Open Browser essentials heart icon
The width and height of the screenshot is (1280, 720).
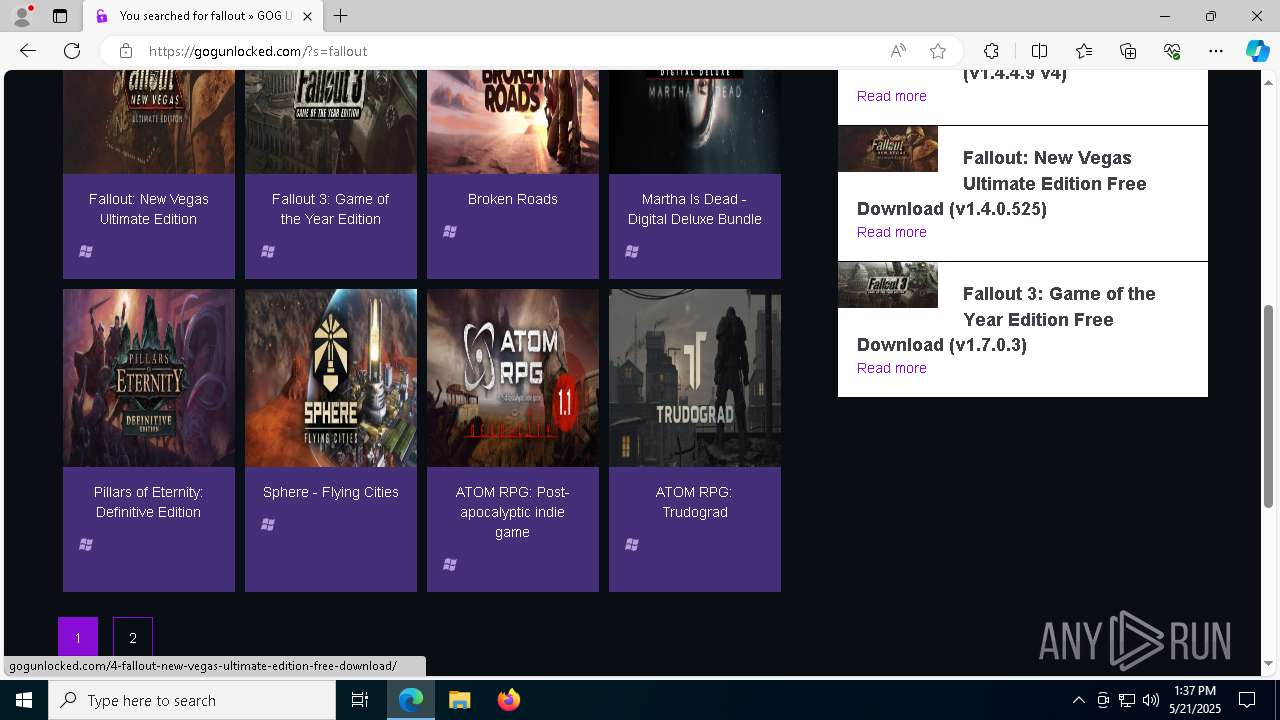(1172, 51)
